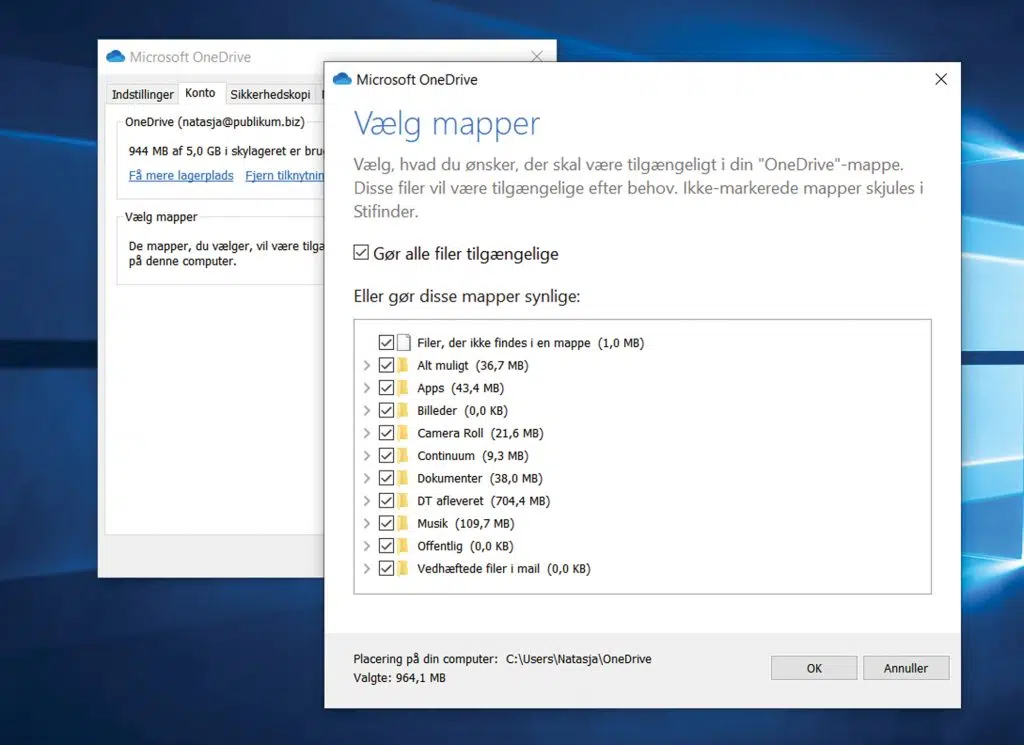1024x745 pixels.
Task: Open the Sikkerhedskopi tab in settings window
Action: (270, 94)
